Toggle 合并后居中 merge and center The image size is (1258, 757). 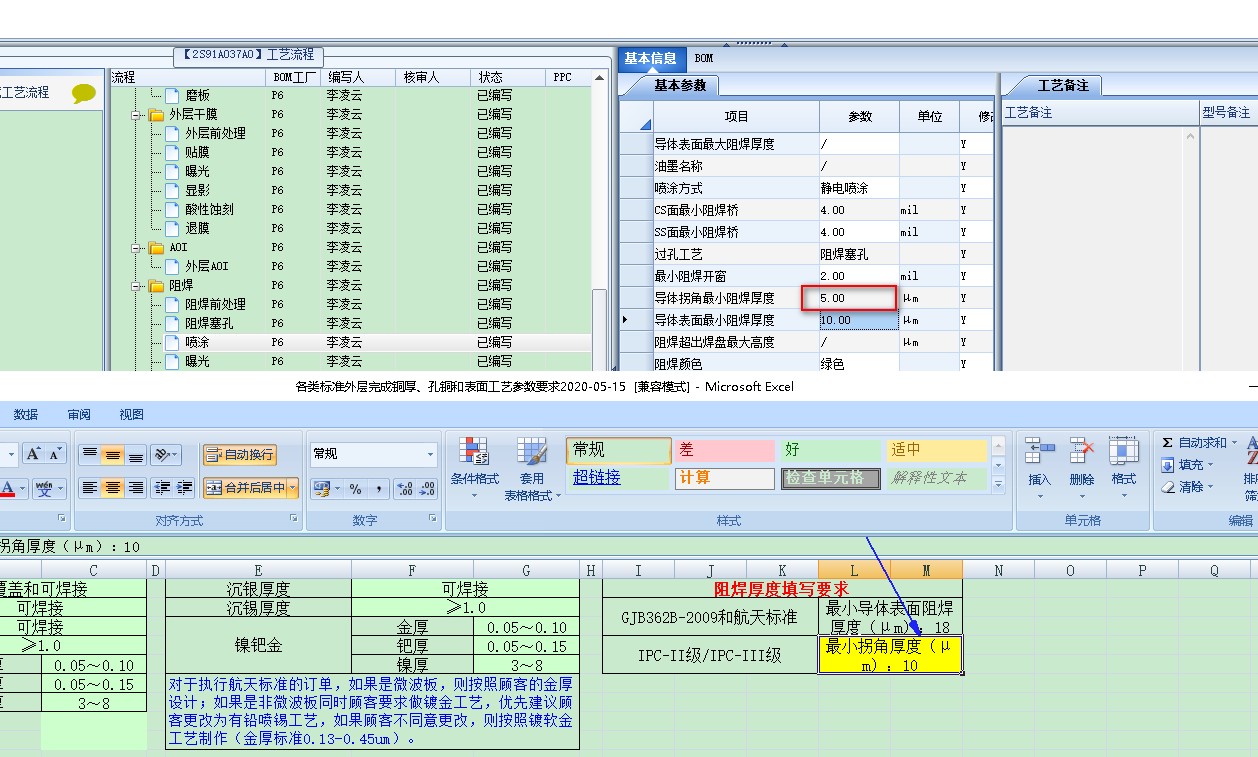[245, 488]
